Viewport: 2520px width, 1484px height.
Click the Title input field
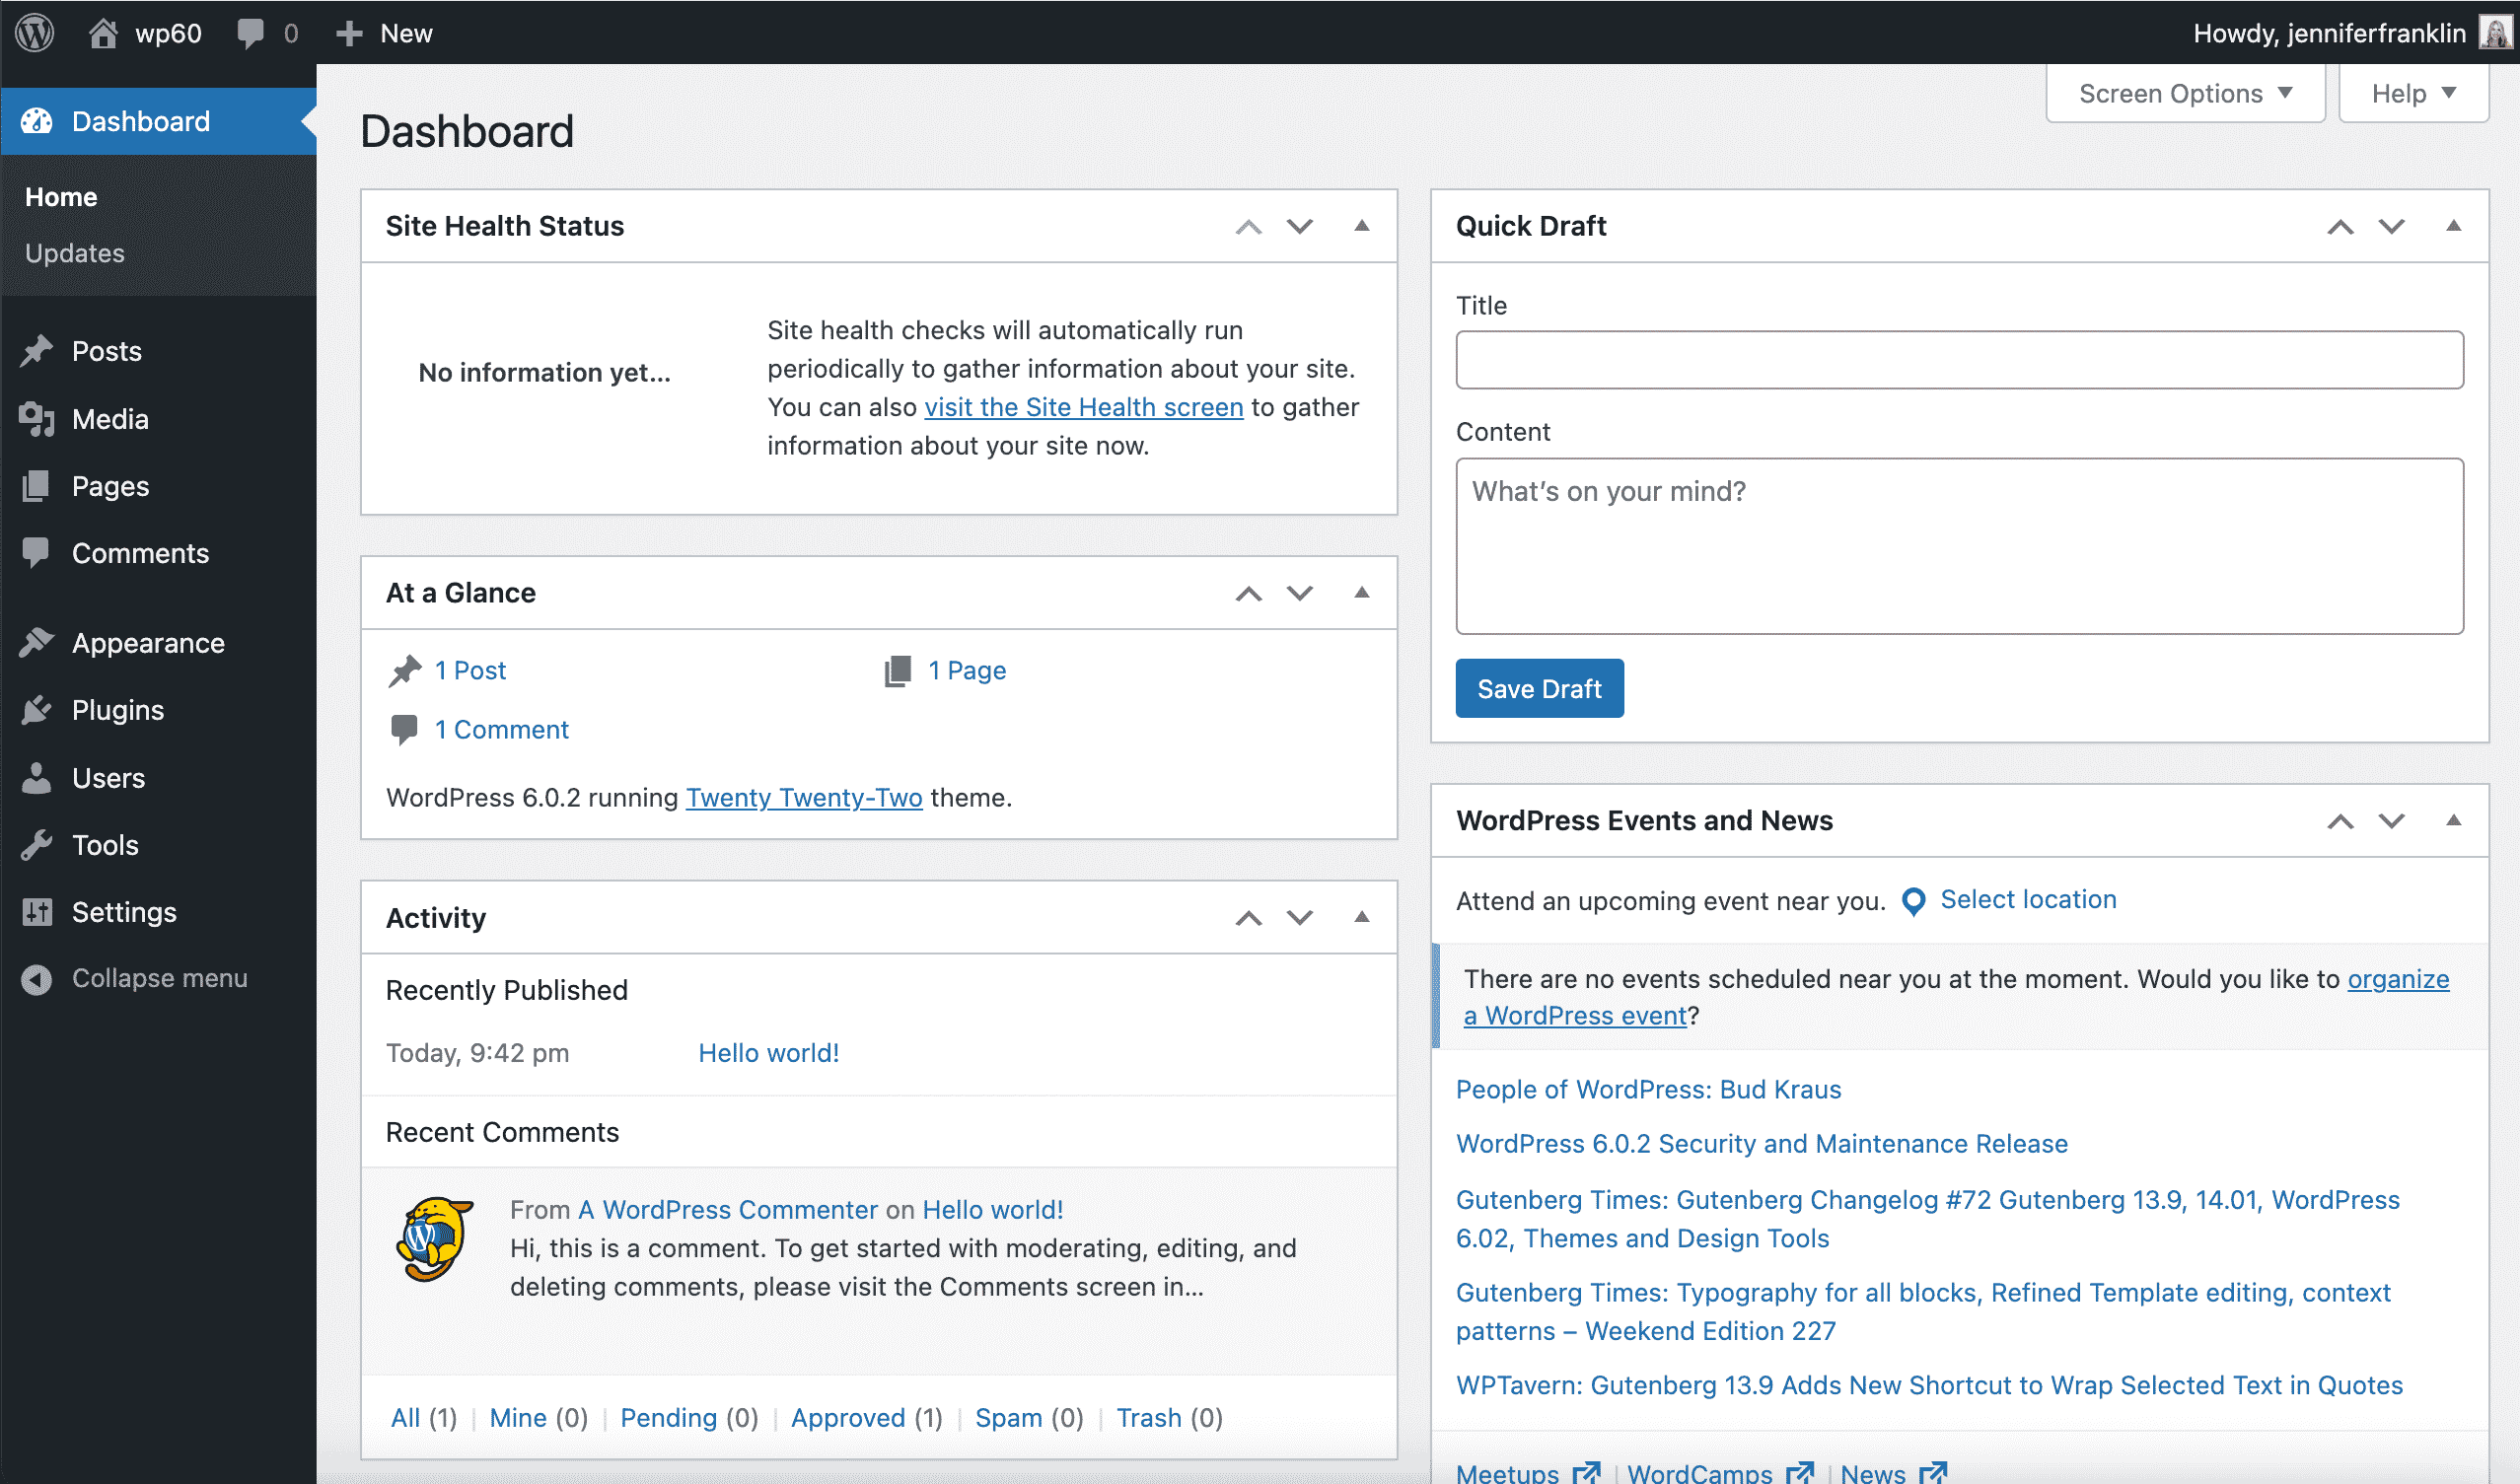click(1960, 359)
